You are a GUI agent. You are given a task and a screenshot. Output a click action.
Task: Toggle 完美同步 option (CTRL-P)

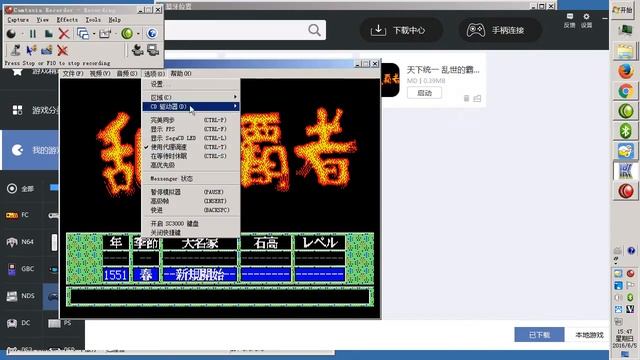[x=191, y=120]
